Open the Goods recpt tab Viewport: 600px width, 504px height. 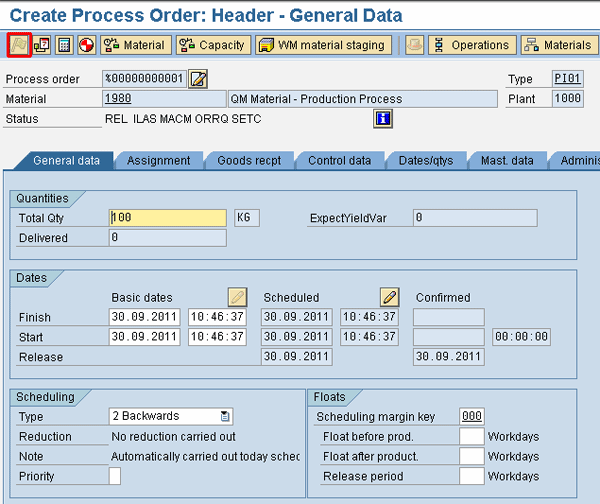click(249, 161)
